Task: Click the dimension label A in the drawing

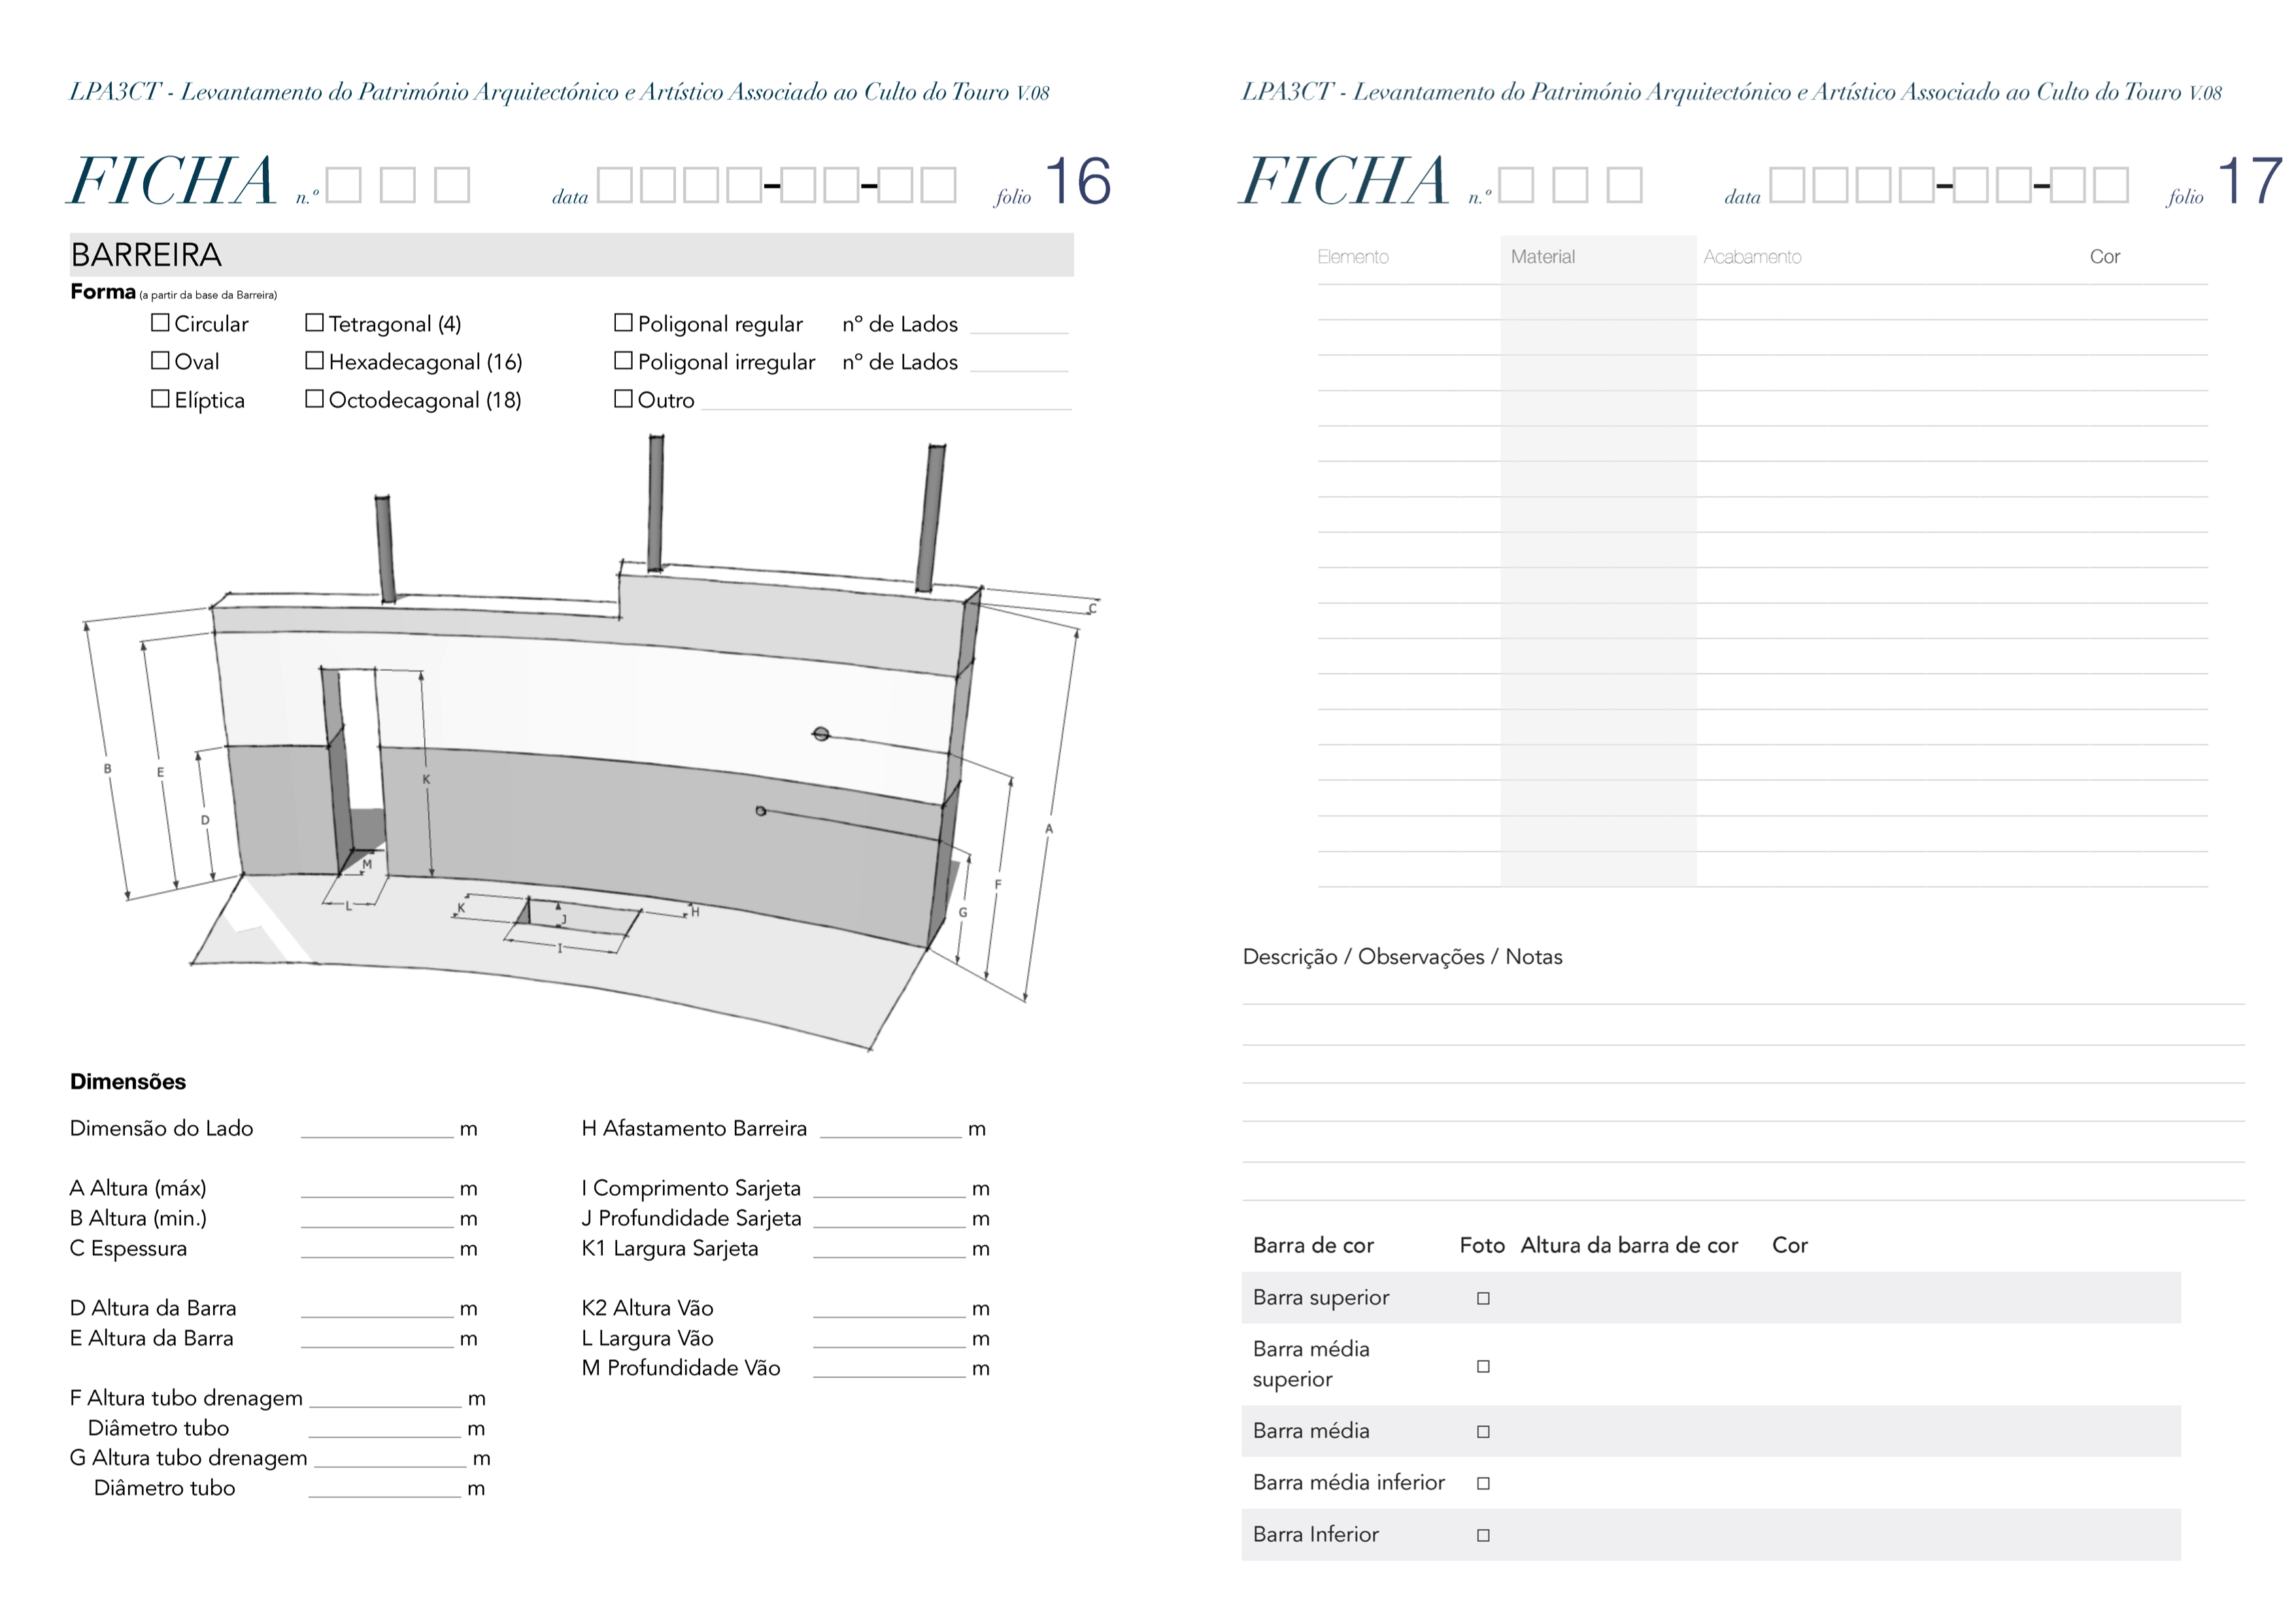Action: [1049, 829]
